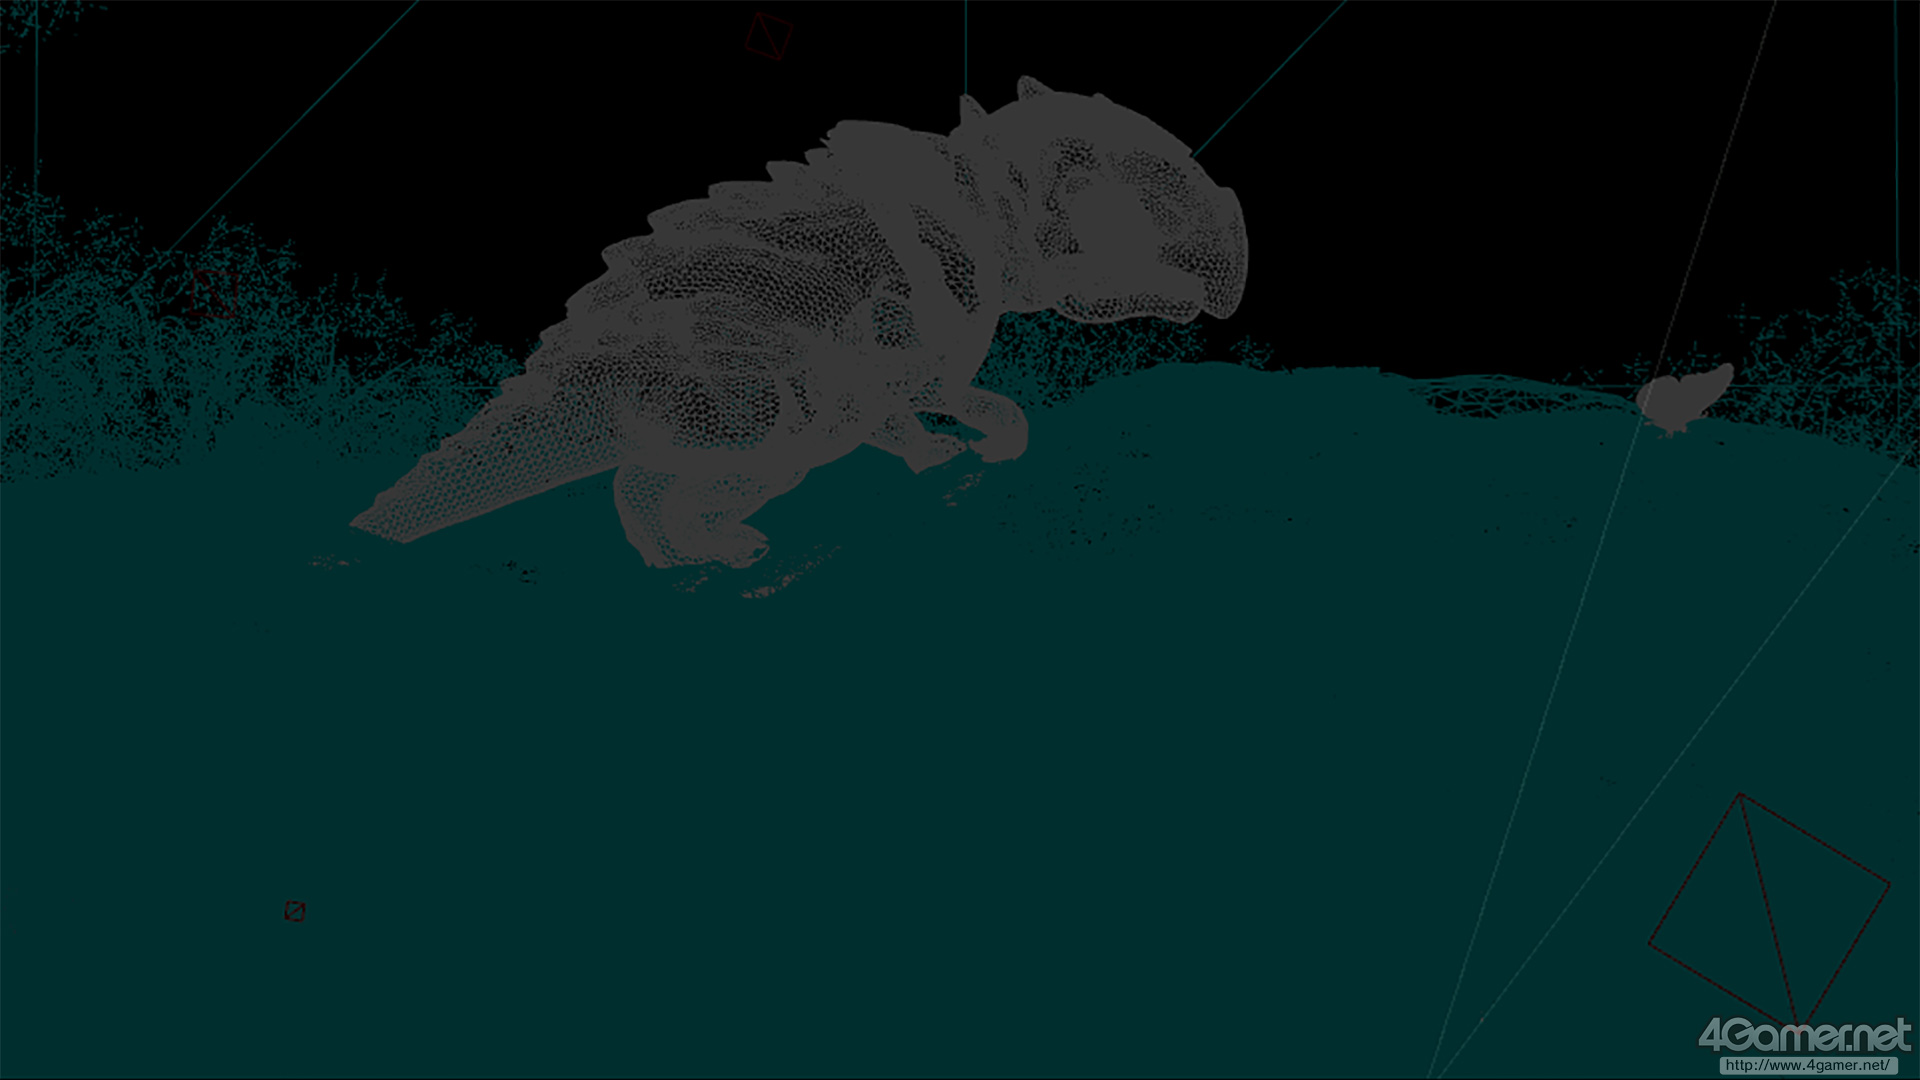The image size is (1920, 1080).
Task: Open the http://www.4gamer.net/ link
Action: [1808, 1066]
